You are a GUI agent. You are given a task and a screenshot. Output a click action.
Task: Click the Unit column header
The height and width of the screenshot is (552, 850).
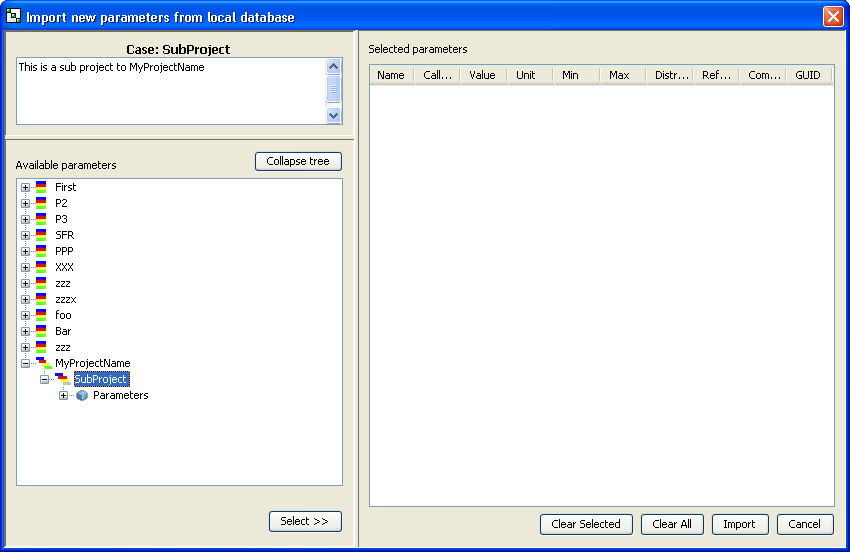(x=530, y=75)
